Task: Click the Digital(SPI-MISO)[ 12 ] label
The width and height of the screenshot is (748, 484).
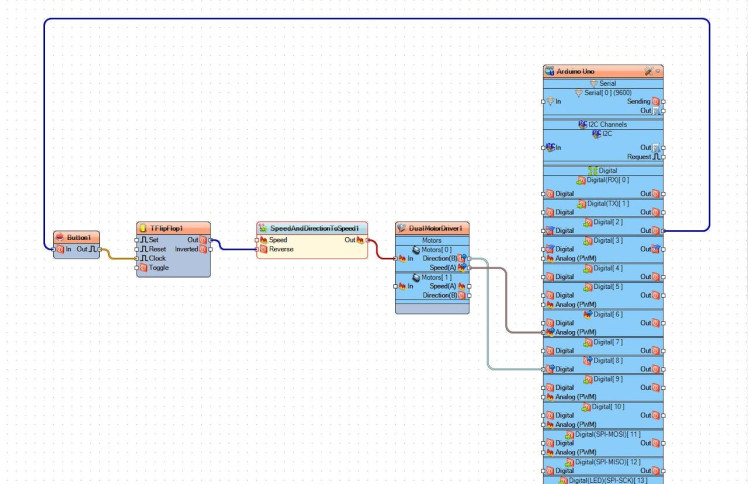Action: coord(608,462)
